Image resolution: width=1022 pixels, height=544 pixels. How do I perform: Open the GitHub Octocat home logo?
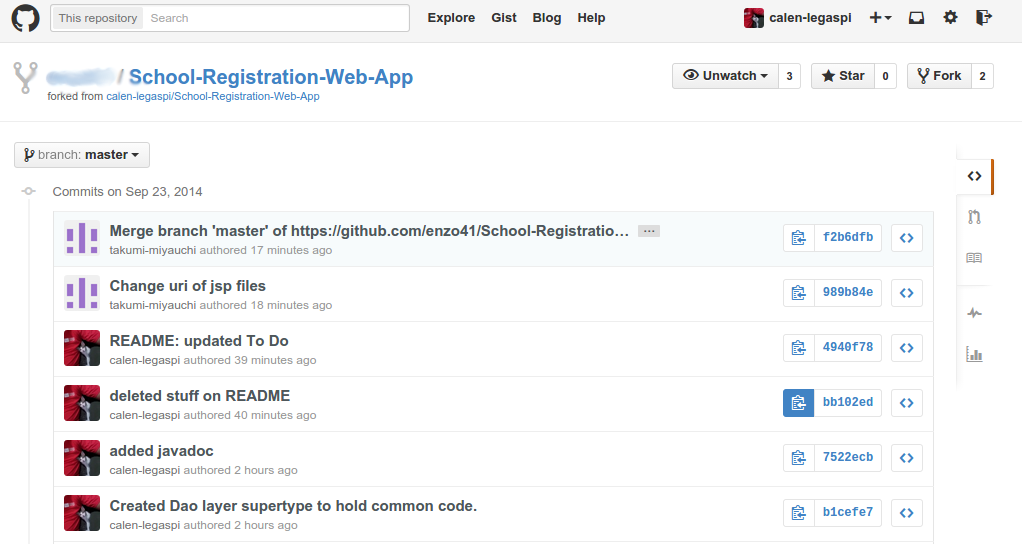click(x=25, y=18)
